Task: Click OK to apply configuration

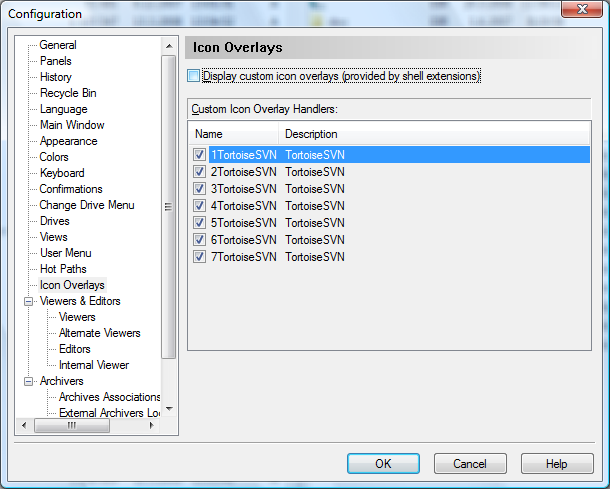Action: pos(383,463)
